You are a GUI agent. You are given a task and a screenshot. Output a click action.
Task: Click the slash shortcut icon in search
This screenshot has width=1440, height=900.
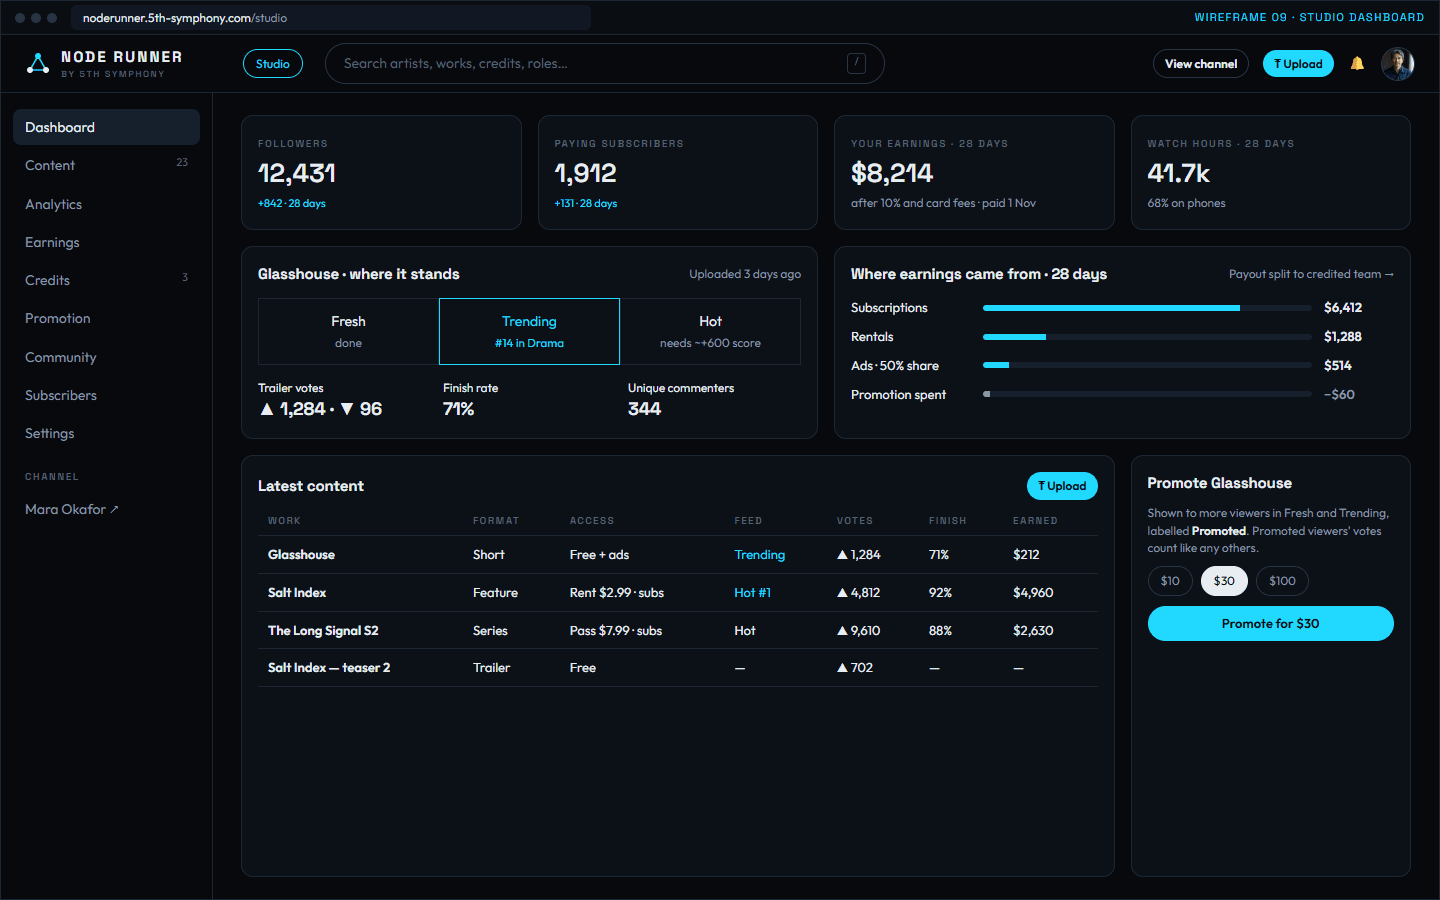point(856,64)
